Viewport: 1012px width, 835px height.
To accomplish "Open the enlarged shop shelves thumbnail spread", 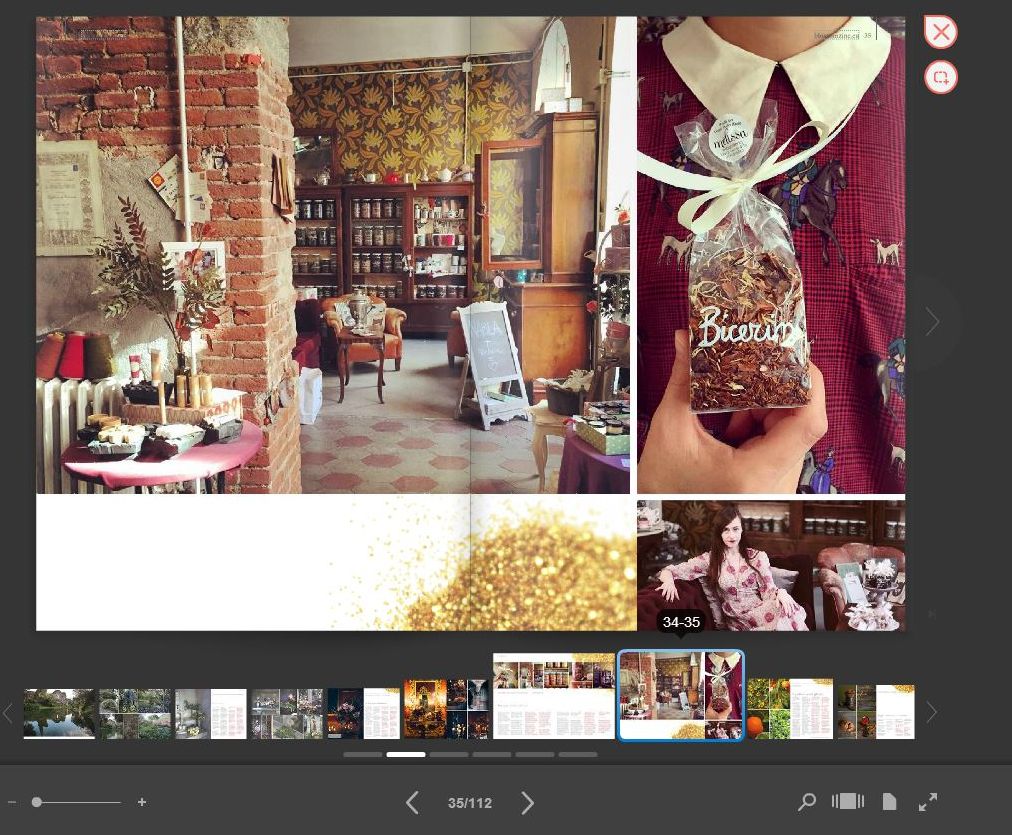I will click(554, 696).
